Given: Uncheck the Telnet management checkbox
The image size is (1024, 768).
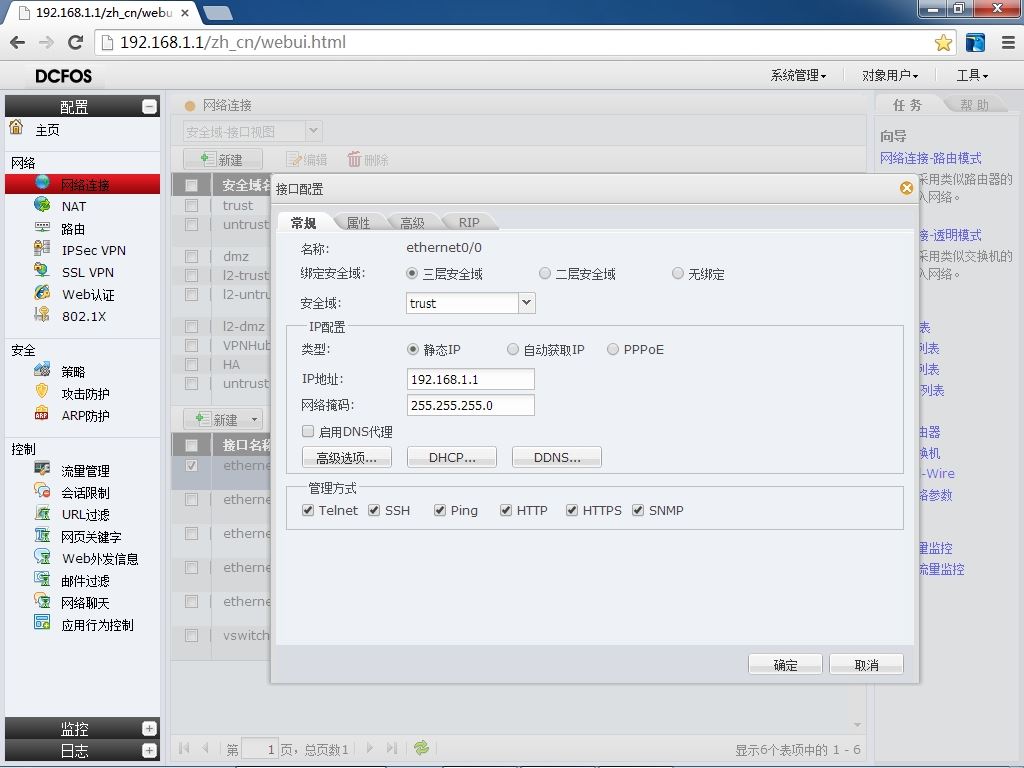Looking at the screenshot, I should [x=308, y=510].
